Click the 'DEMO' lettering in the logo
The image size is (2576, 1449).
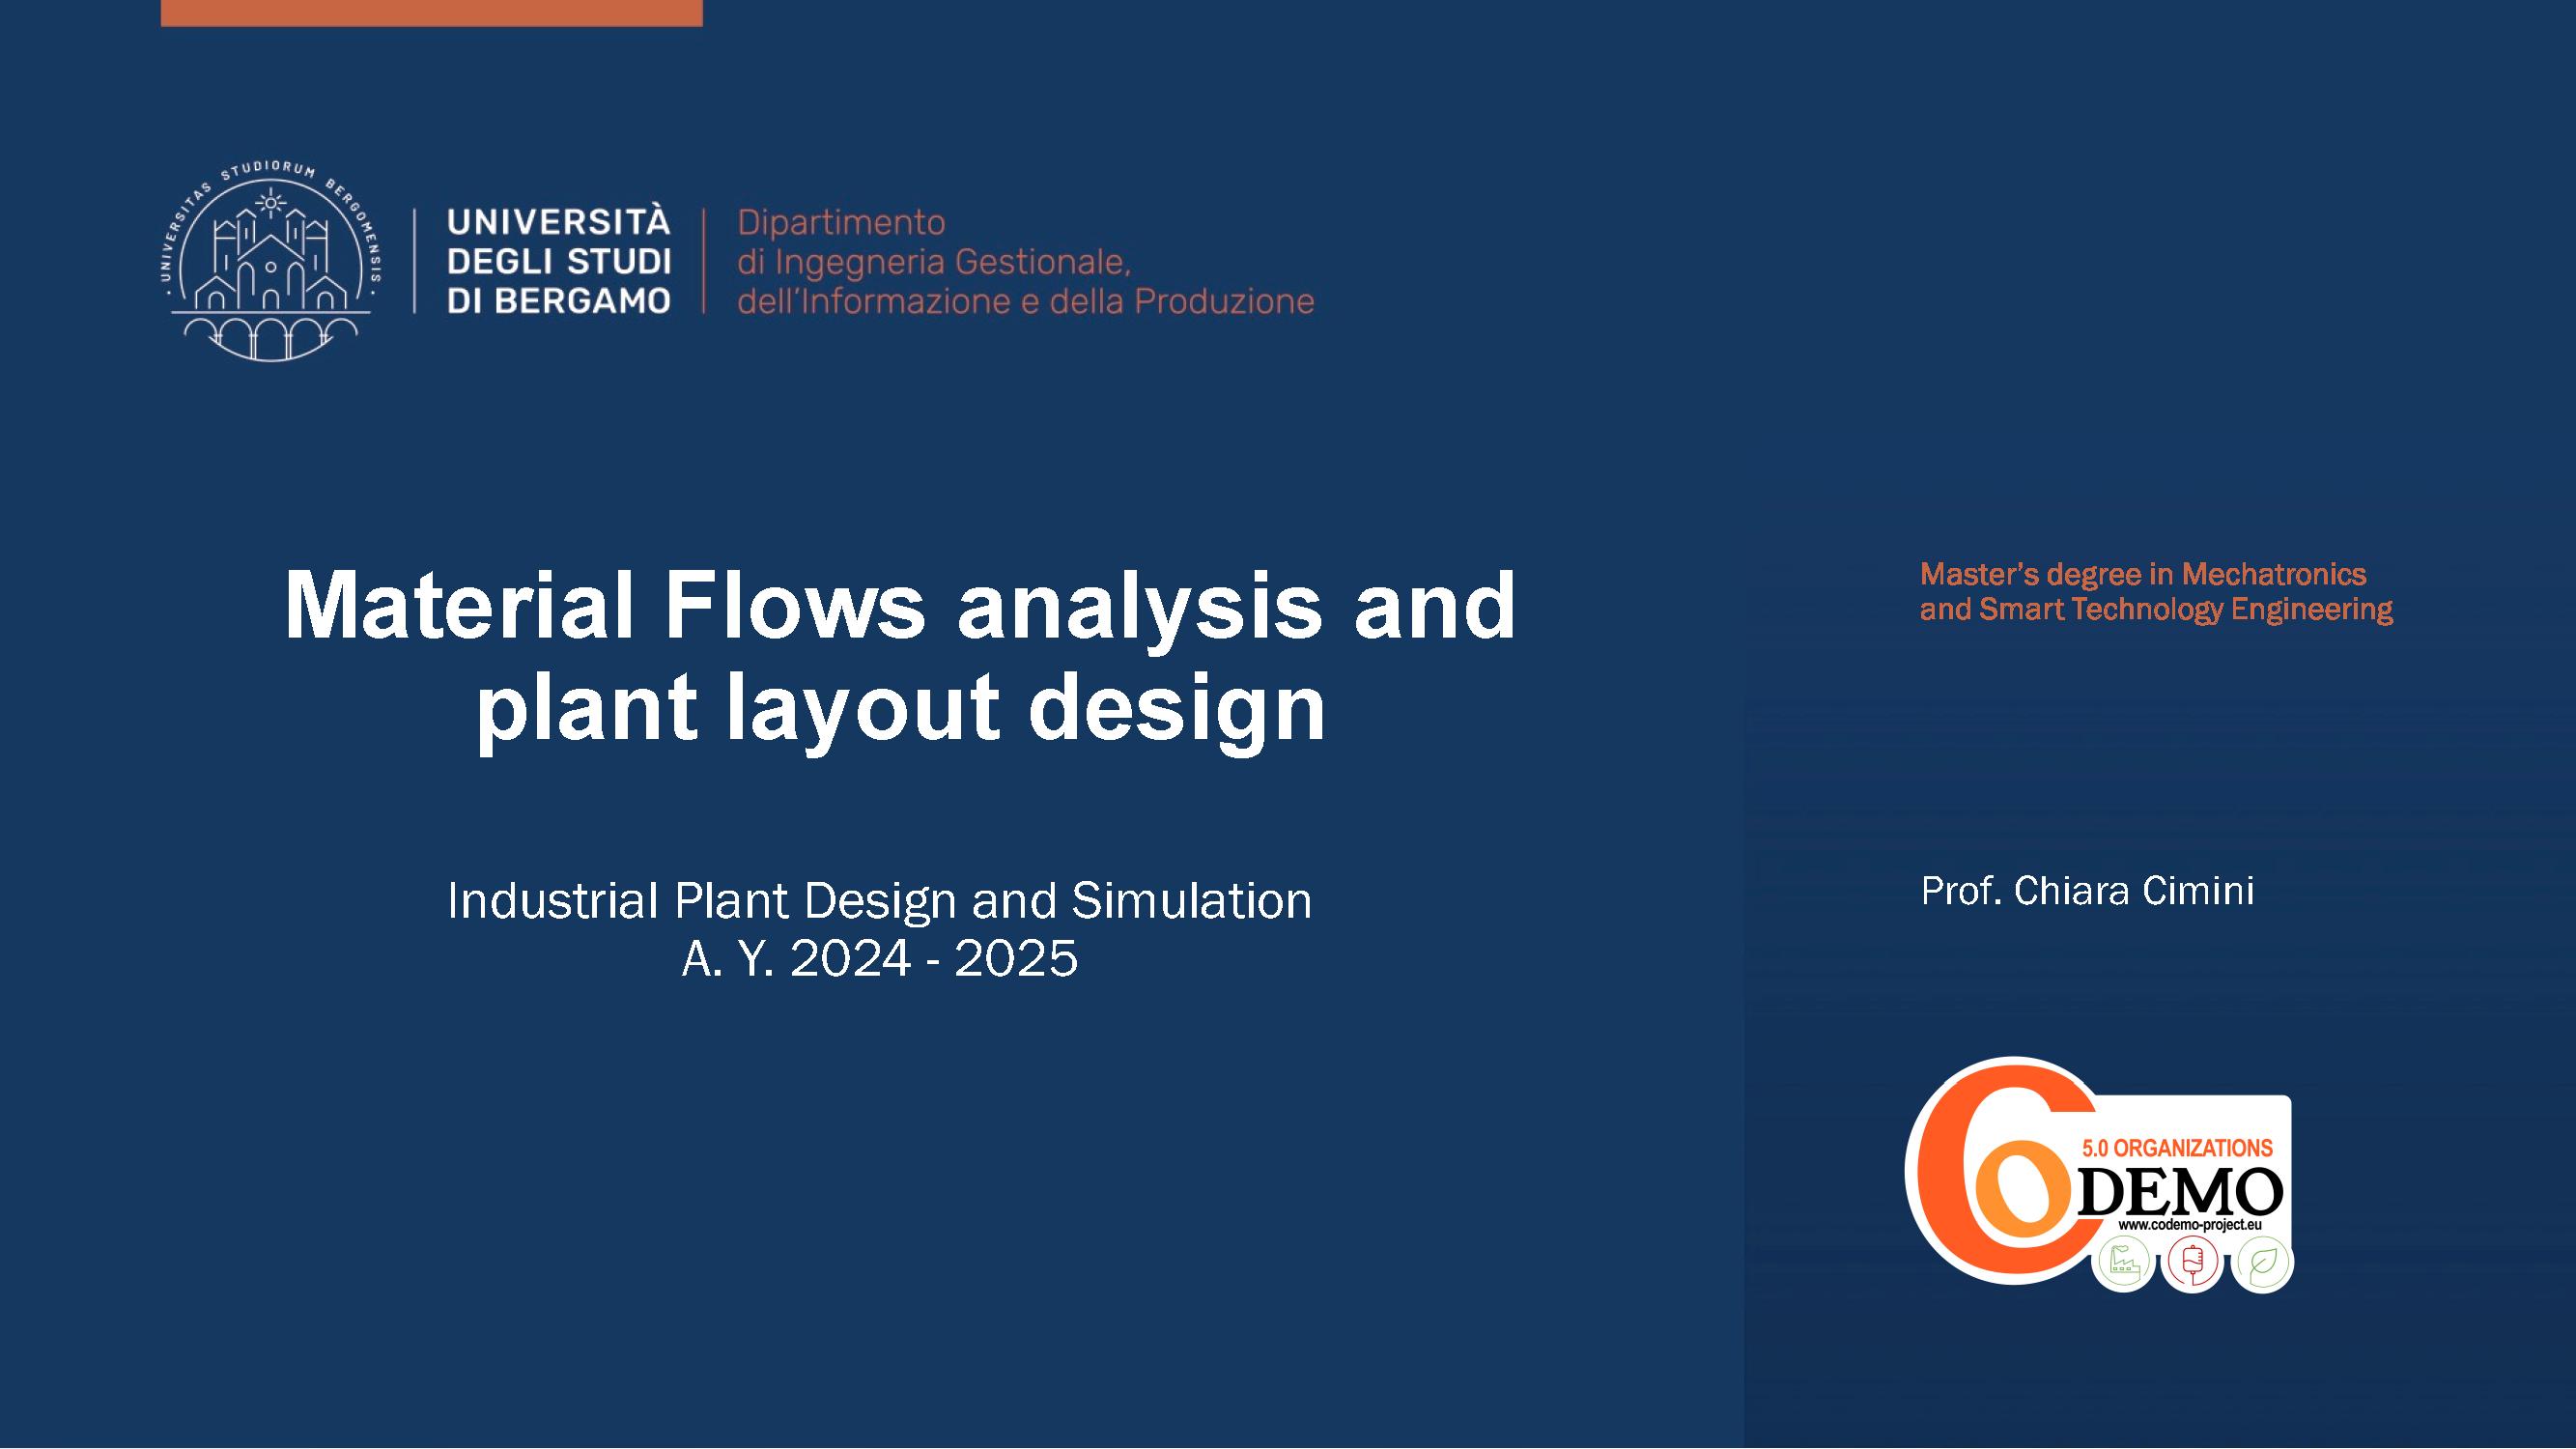coord(2180,1192)
